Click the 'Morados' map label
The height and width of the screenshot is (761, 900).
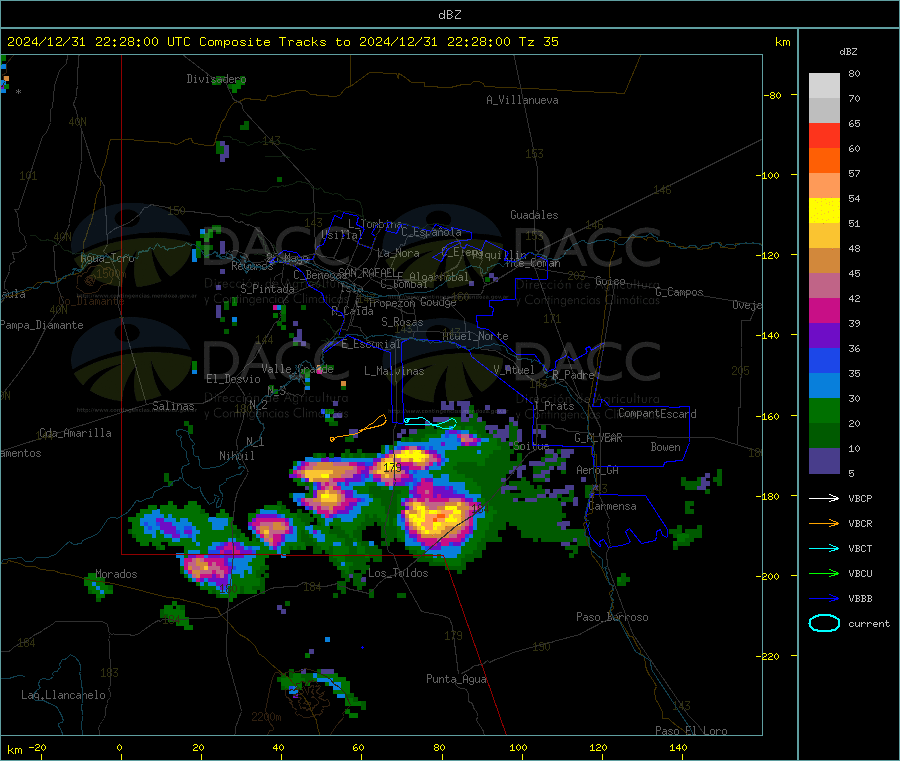pyautogui.click(x=116, y=574)
